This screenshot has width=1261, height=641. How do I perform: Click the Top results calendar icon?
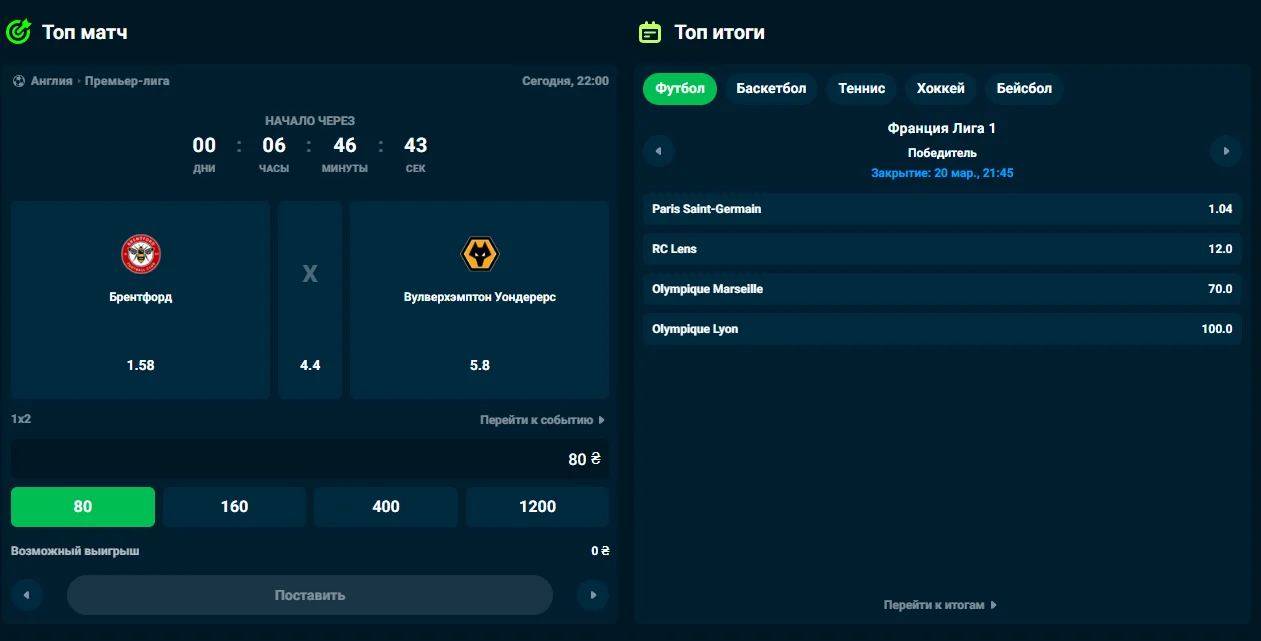coord(650,32)
